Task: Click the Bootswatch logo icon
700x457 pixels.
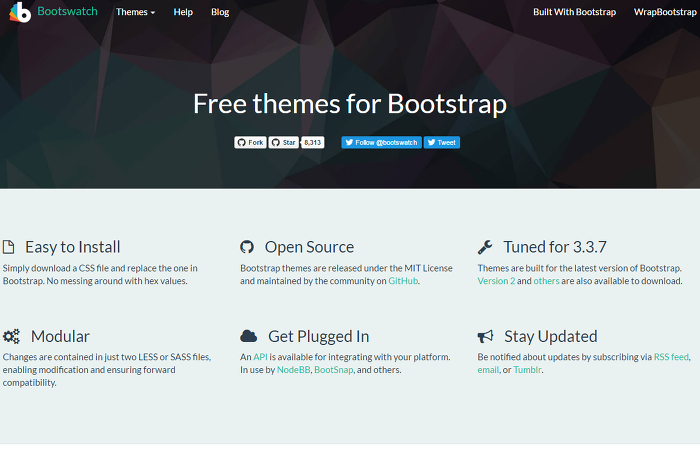Action: [20, 12]
